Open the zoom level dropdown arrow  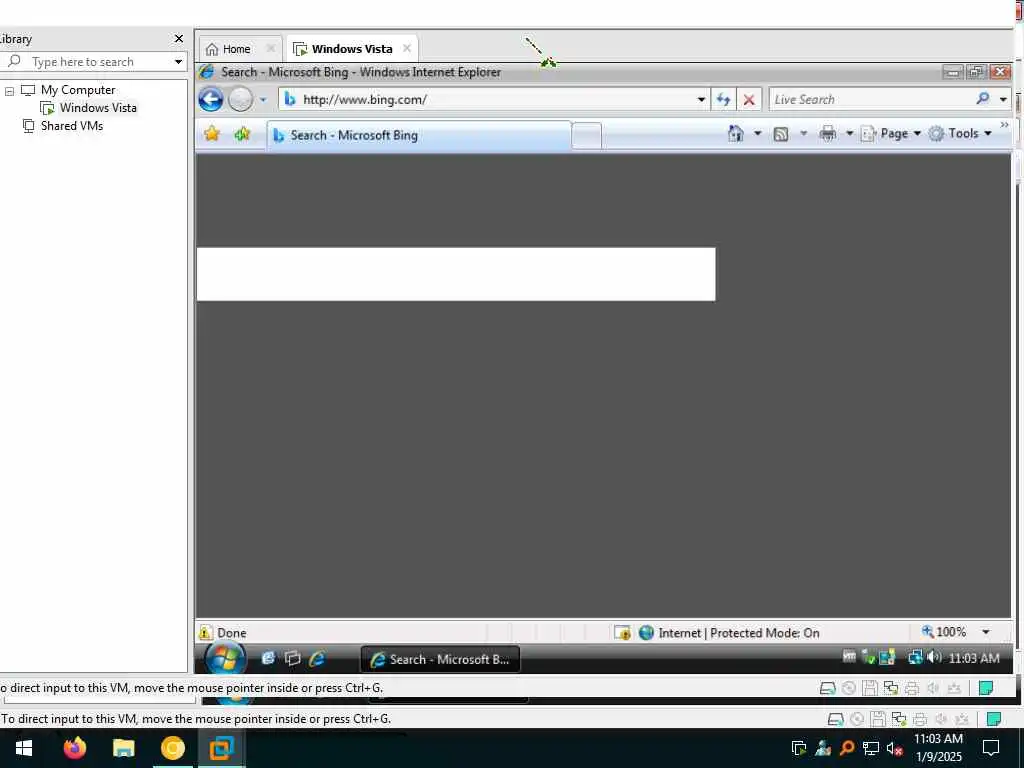point(986,632)
